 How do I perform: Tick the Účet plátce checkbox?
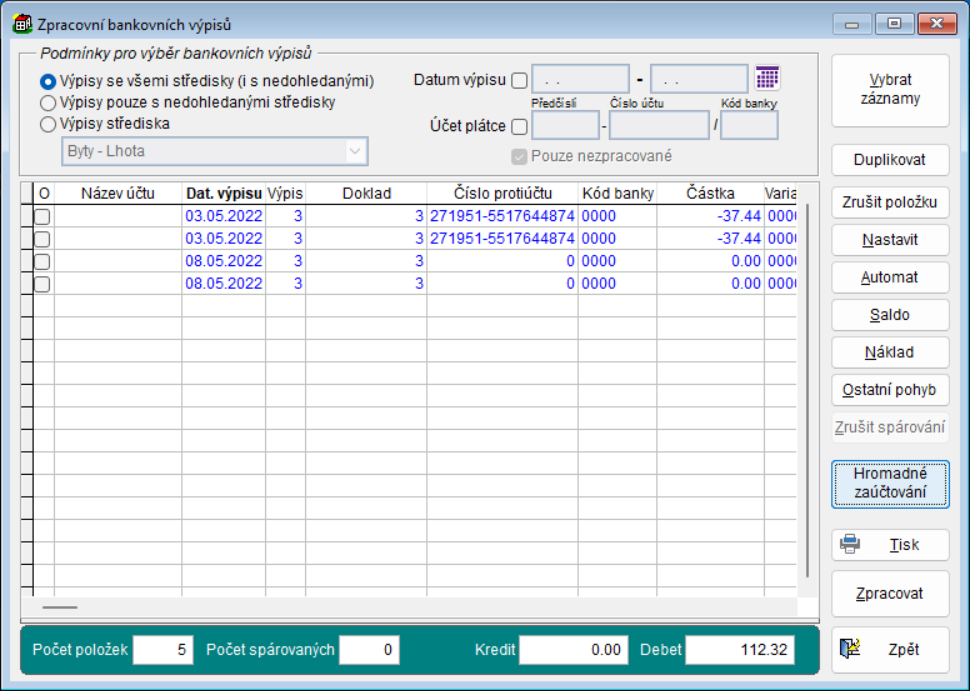519,126
